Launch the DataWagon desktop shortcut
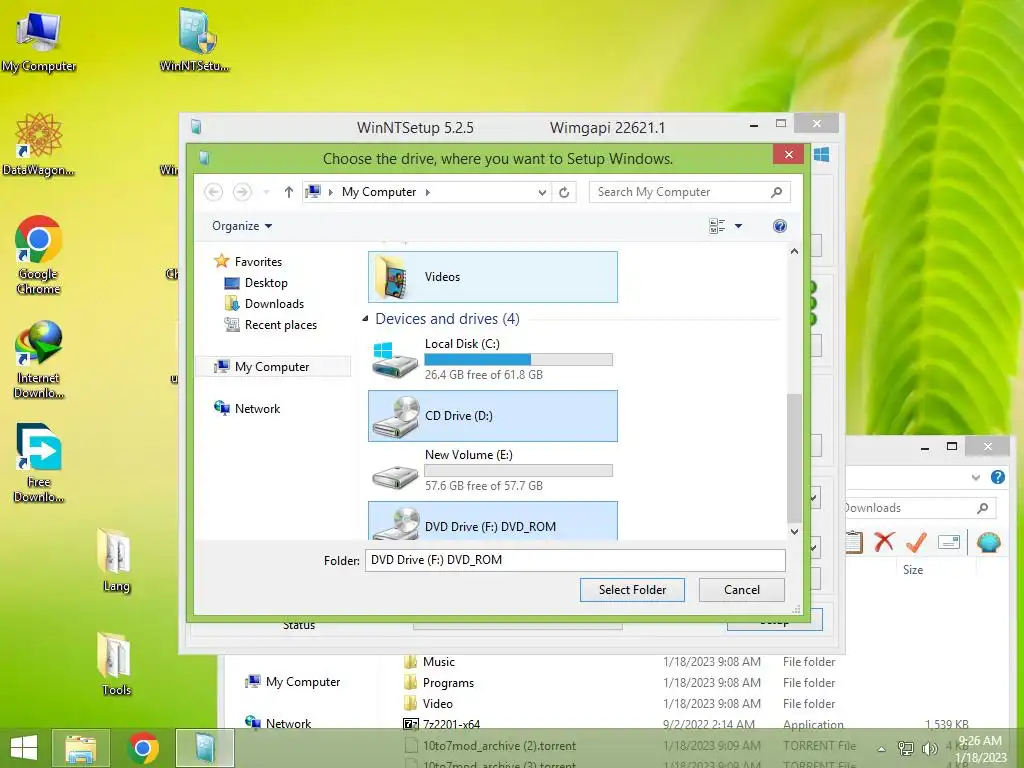Image resolution: width=1024 pixels, height=768 pixels. [x=39, y=144]
